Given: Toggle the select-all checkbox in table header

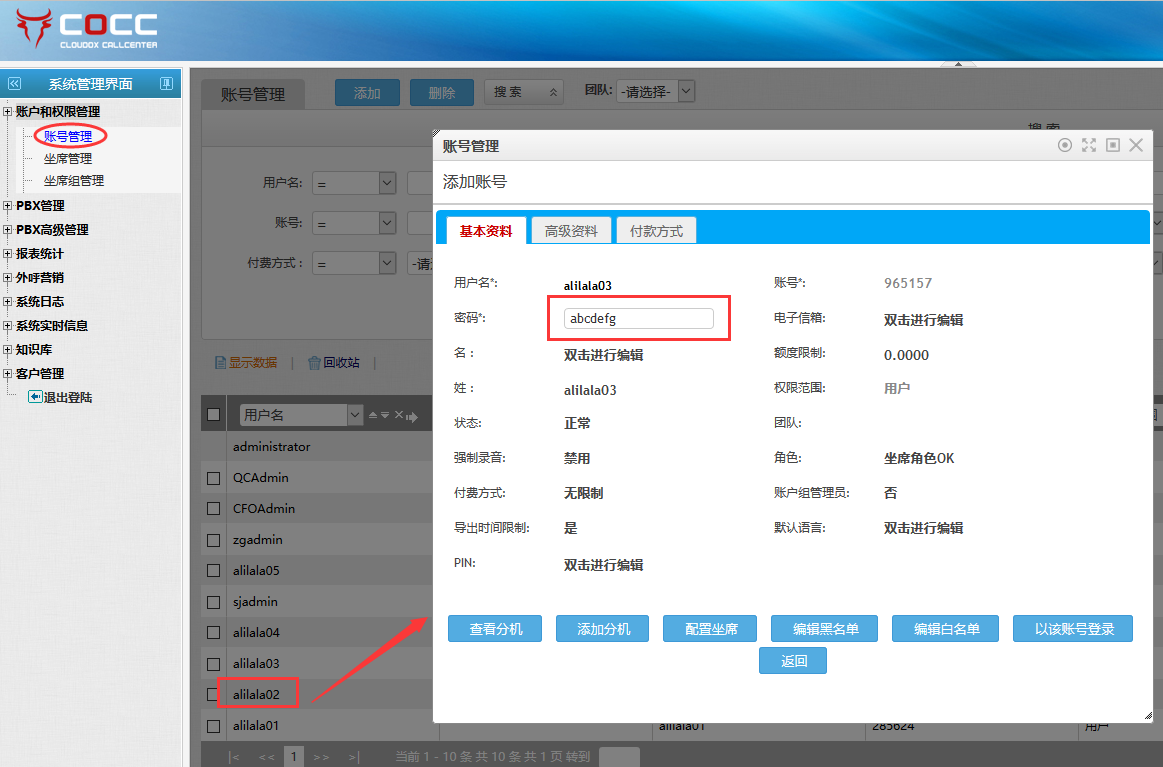Looking at the screenshot, I should point(213,415).
